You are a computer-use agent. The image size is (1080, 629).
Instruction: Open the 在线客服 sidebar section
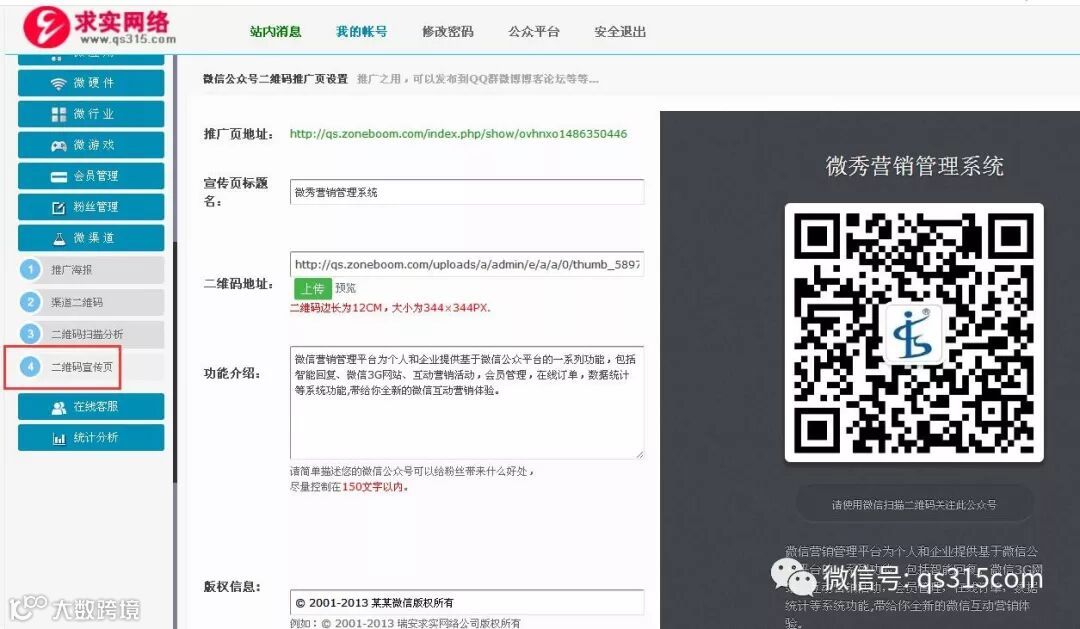91,406
